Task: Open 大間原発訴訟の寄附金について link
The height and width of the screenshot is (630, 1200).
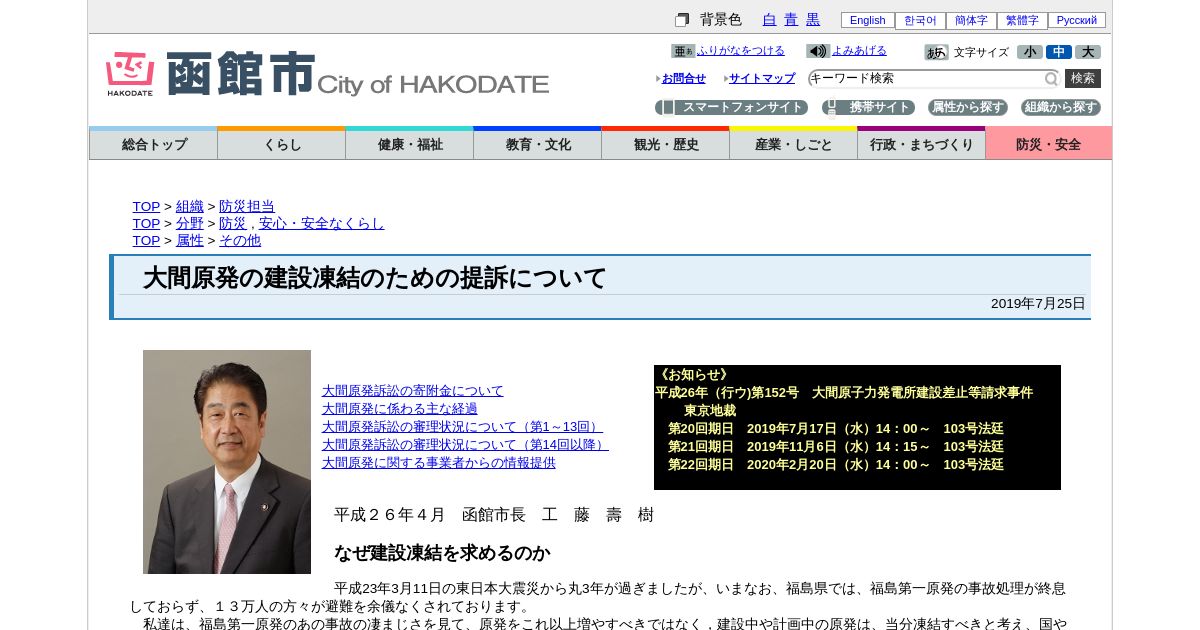Action: [x=413, y=391]
